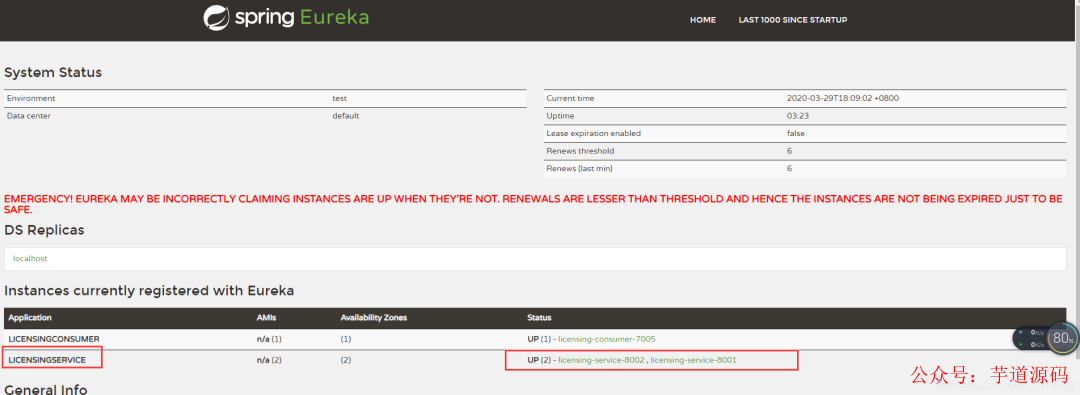Click the Availability Zones column header

tap(374, 318)
